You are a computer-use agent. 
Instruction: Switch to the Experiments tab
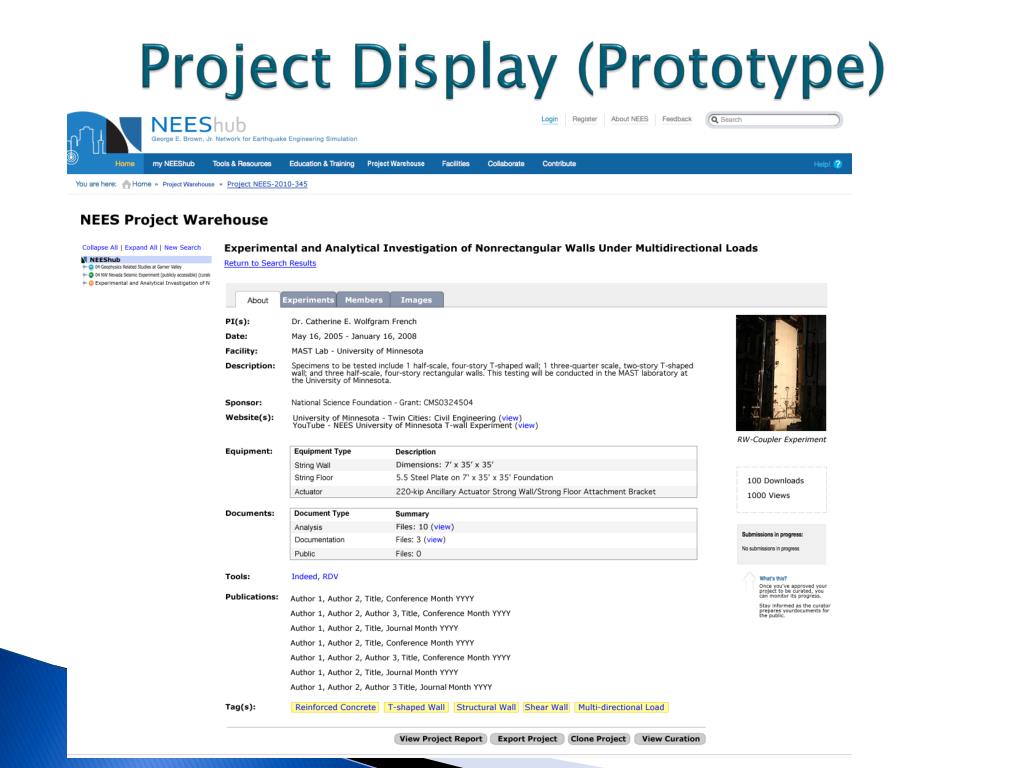(x=308, y=300)
